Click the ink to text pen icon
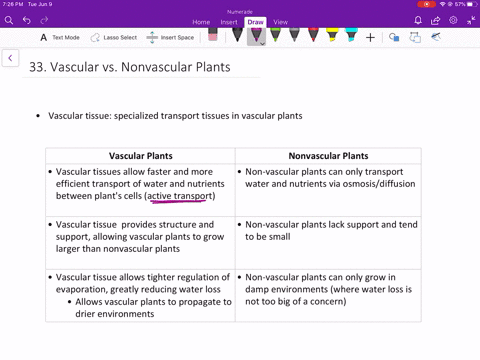 [436, 36]
